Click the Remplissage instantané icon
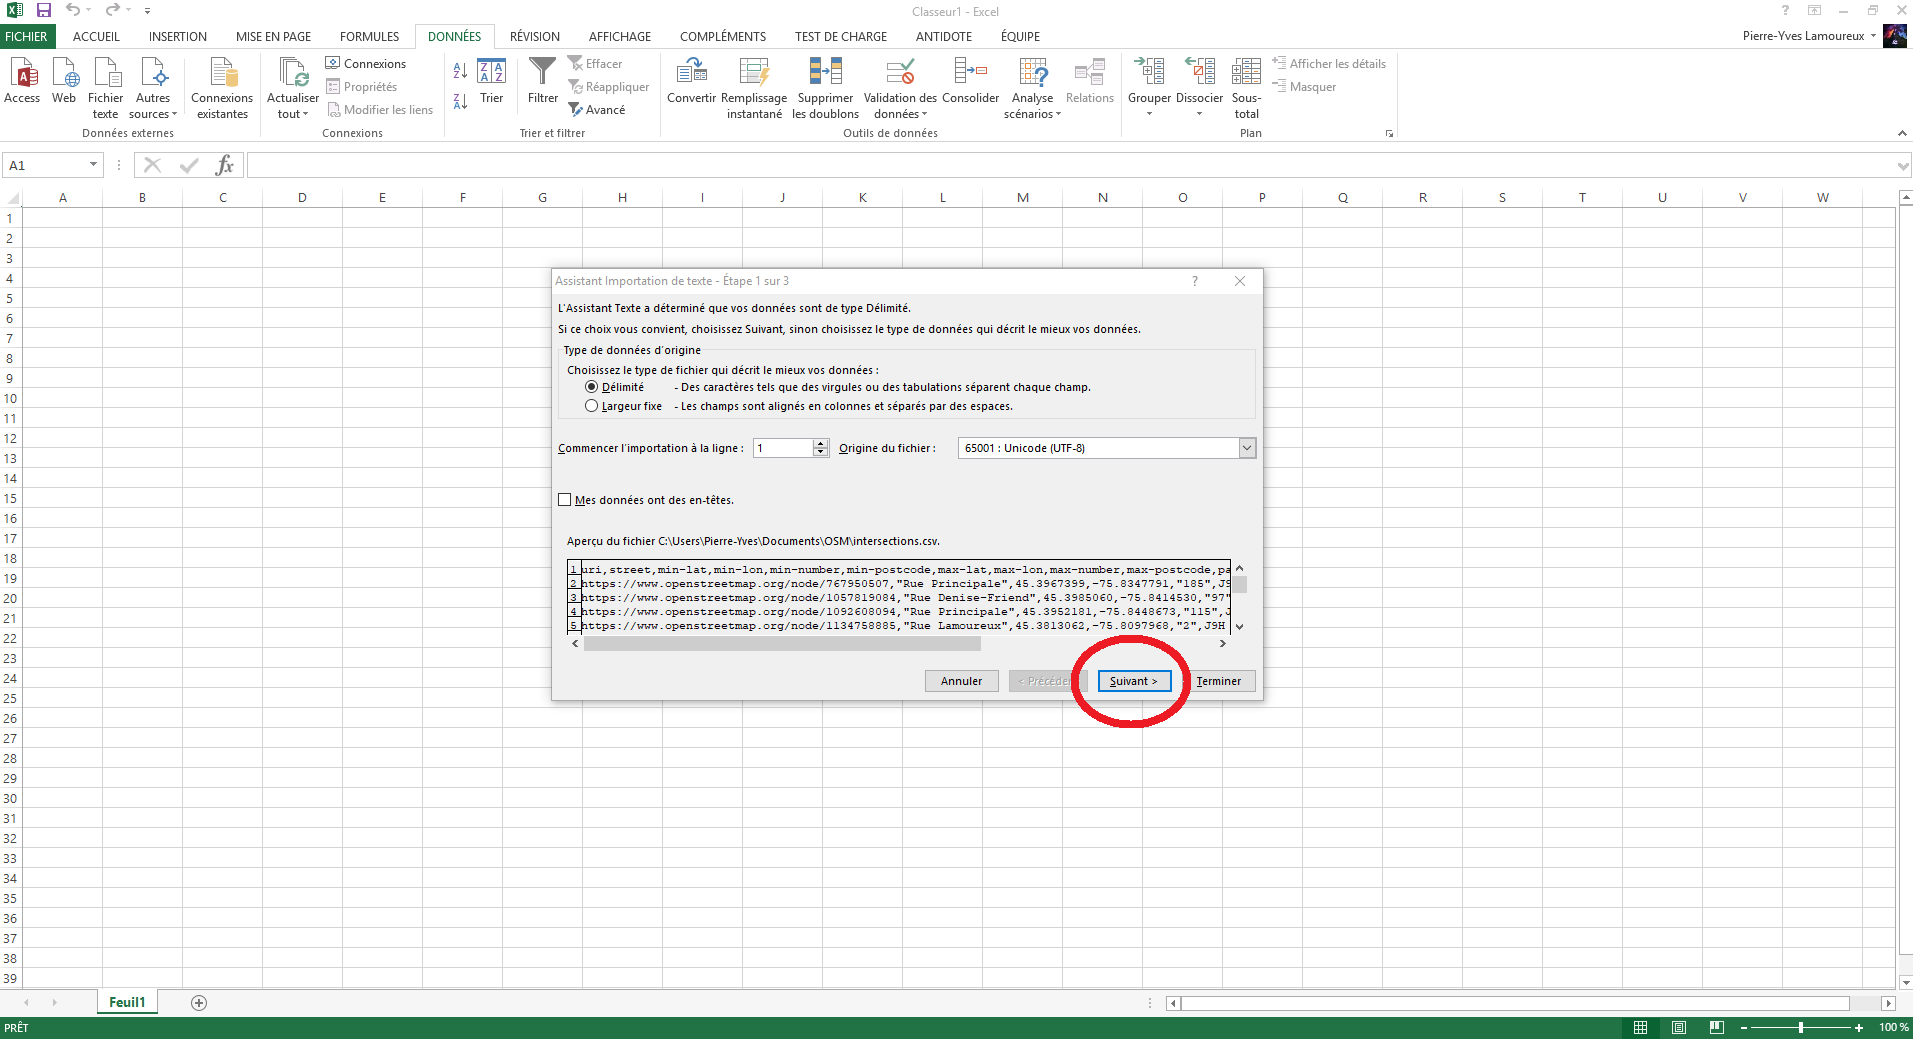This screenshot has height=1039, width=1913. (754, 73)
